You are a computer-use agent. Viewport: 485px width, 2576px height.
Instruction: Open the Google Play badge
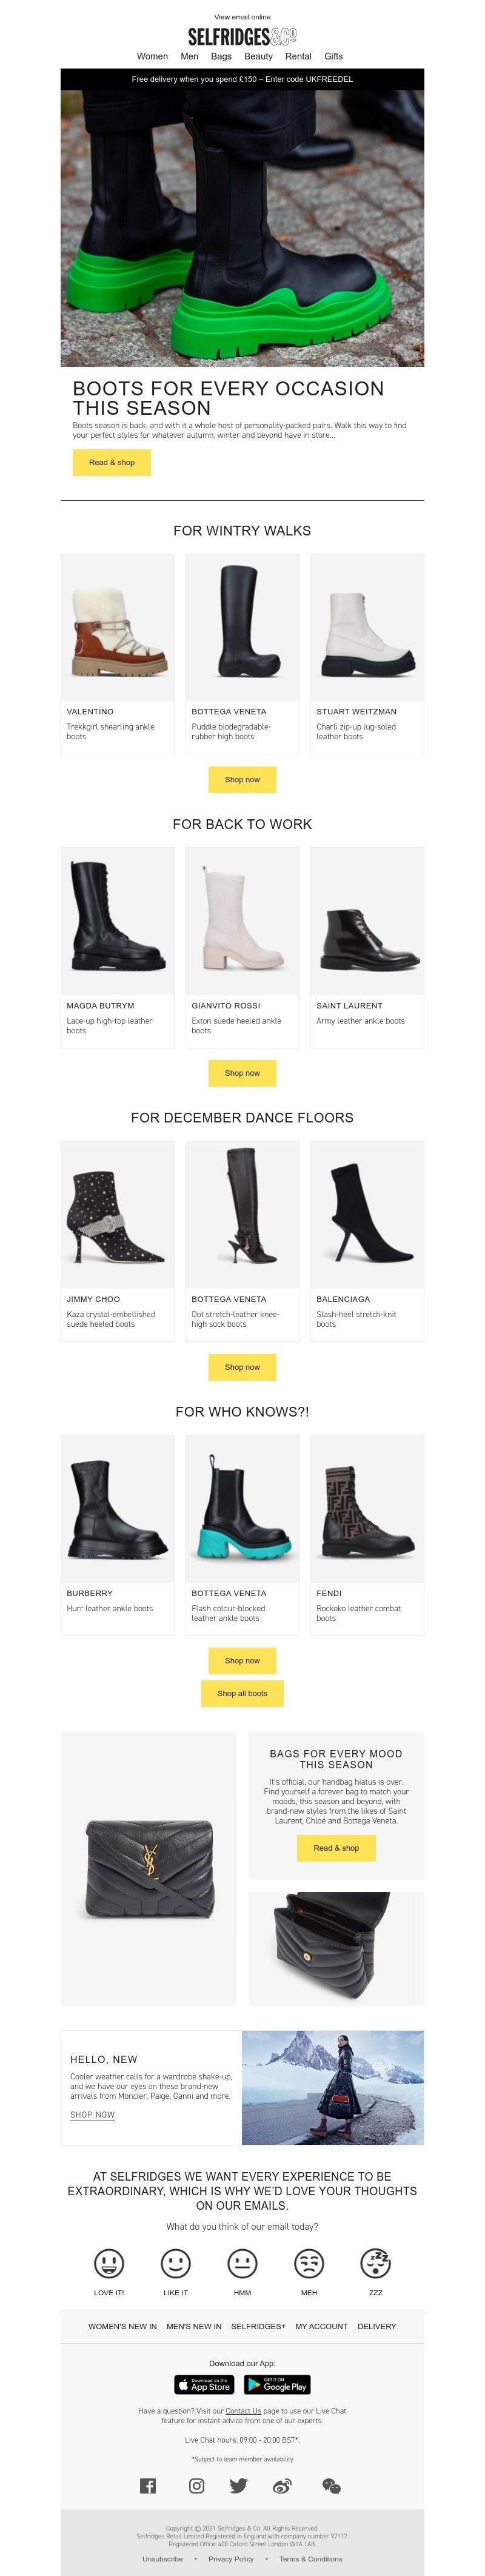point(278,2385)
